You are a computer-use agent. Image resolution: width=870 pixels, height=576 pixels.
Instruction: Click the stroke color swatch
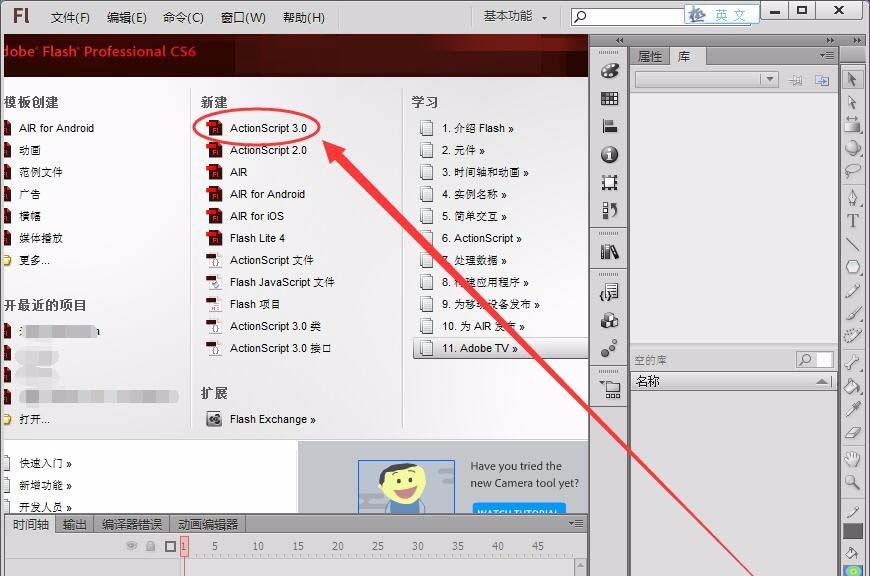(853, 531)
